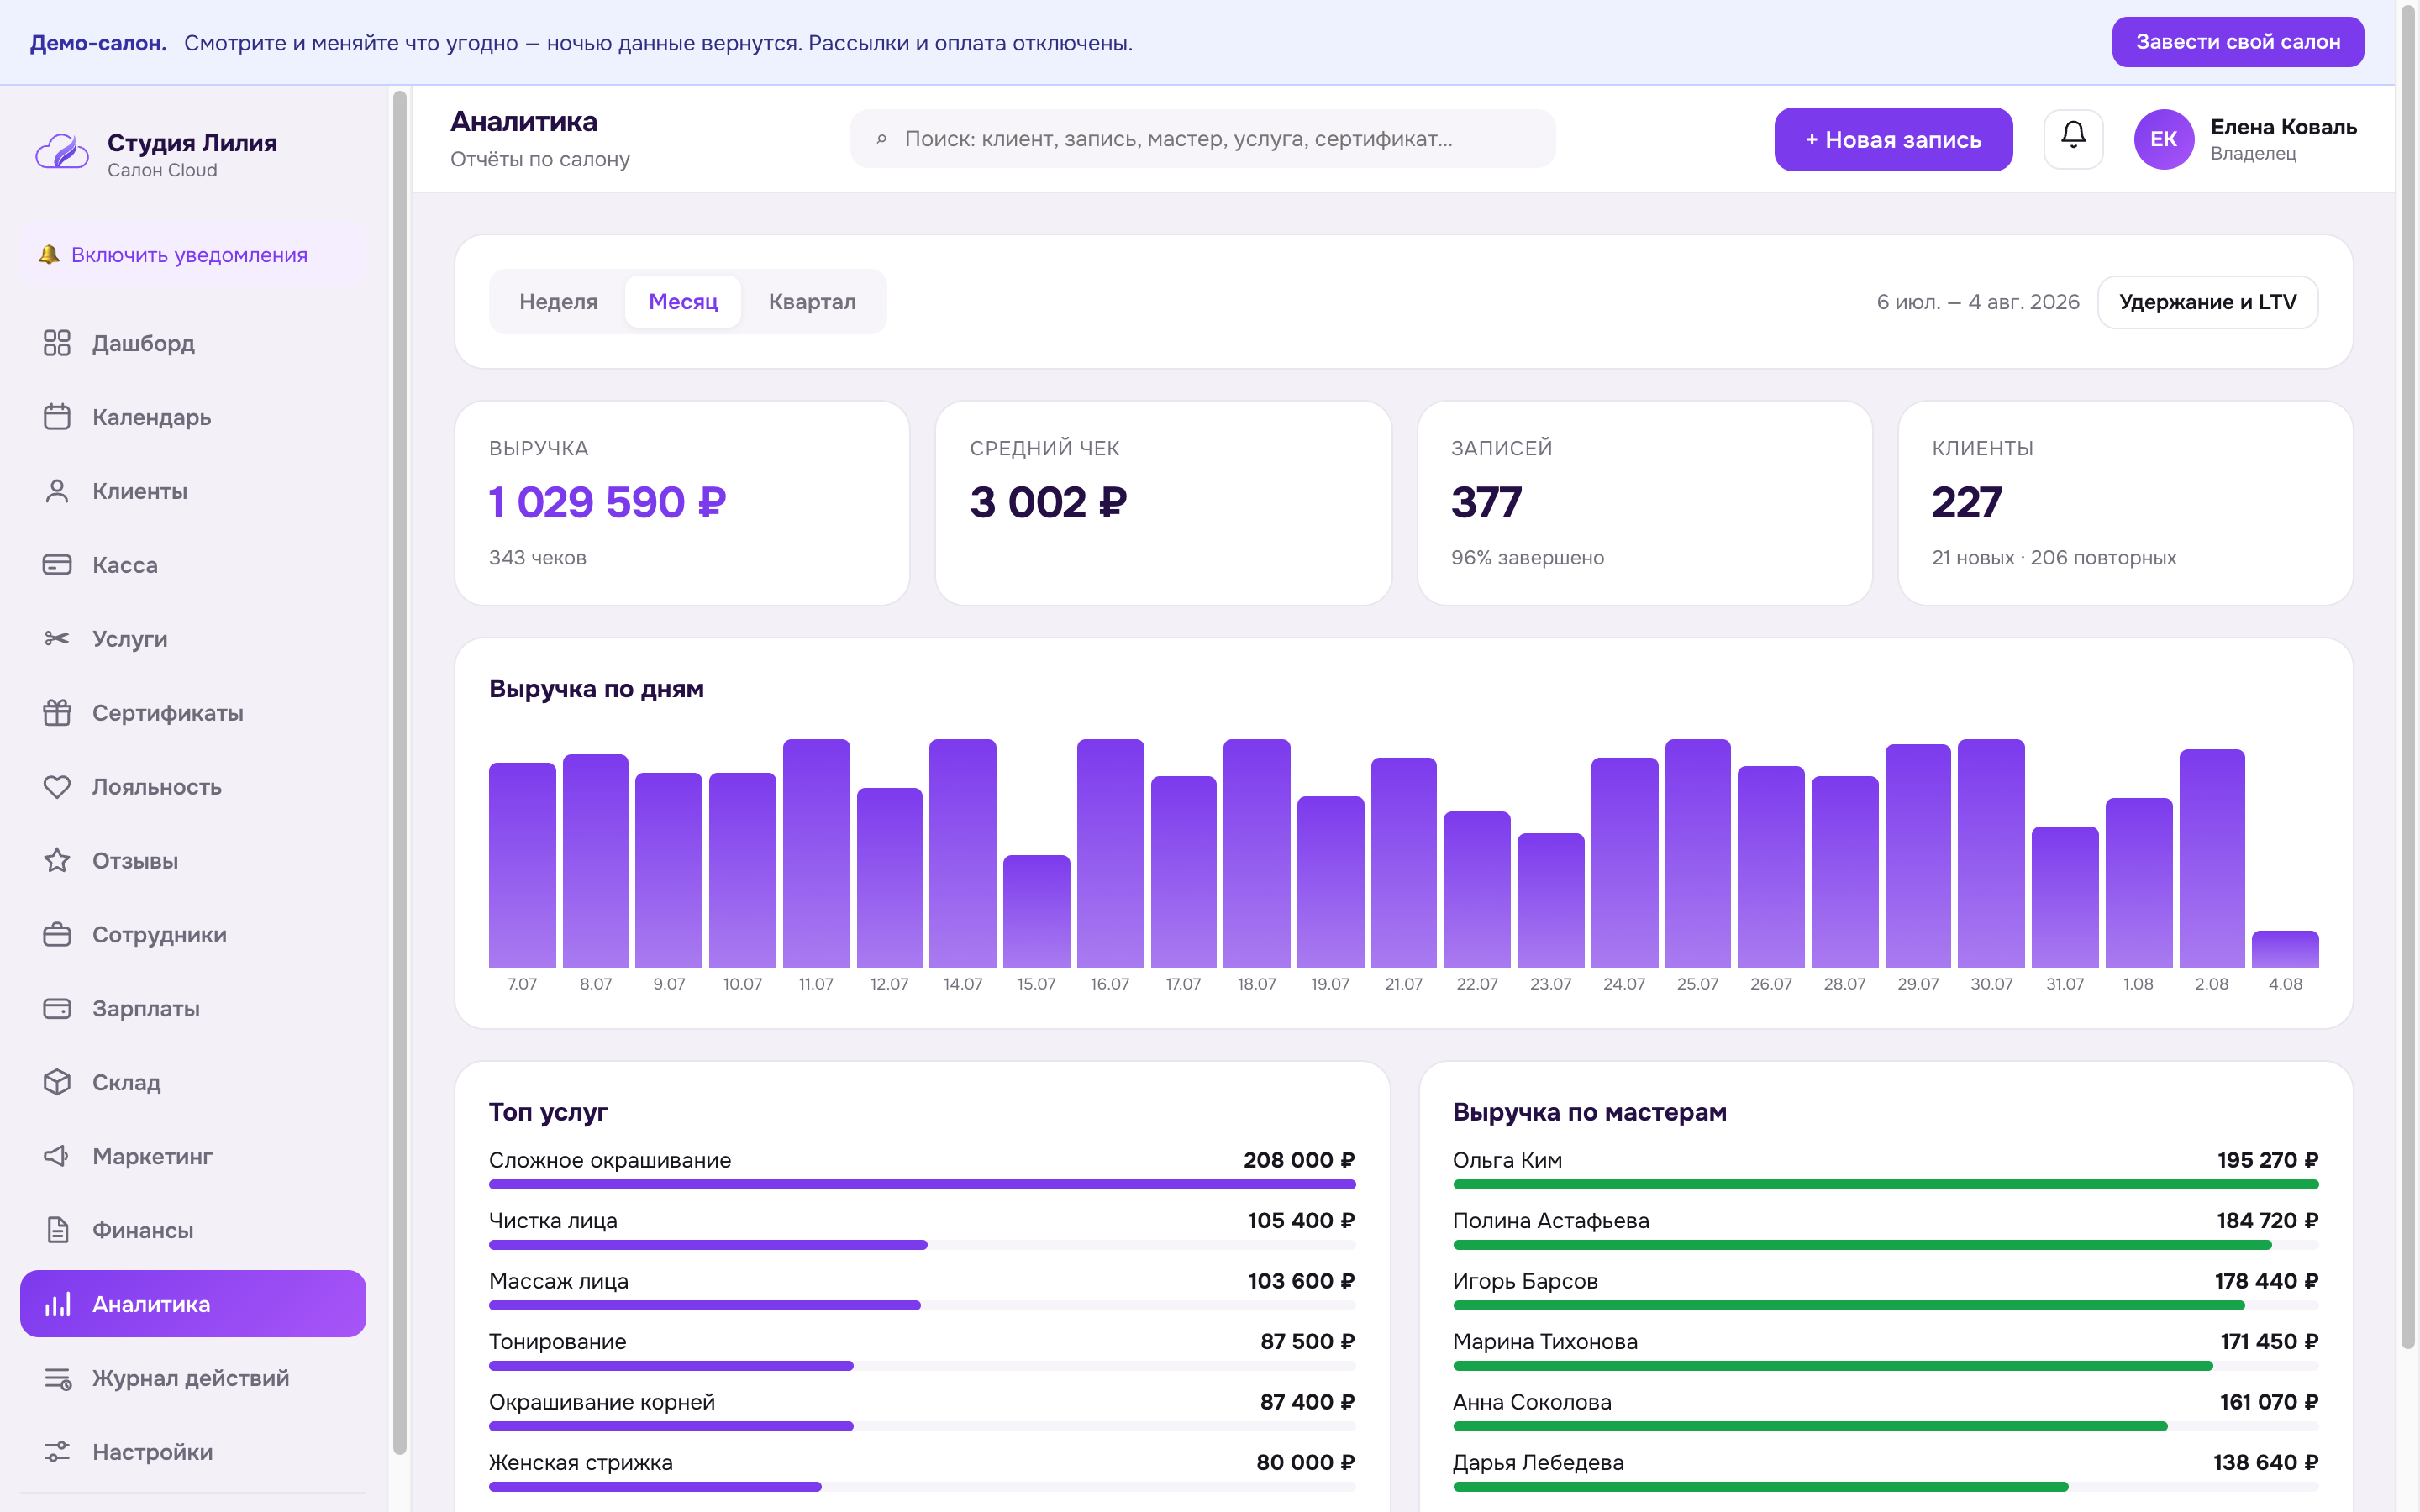
Task: Click the Склад box icon
Action: tap(57, 1082)
